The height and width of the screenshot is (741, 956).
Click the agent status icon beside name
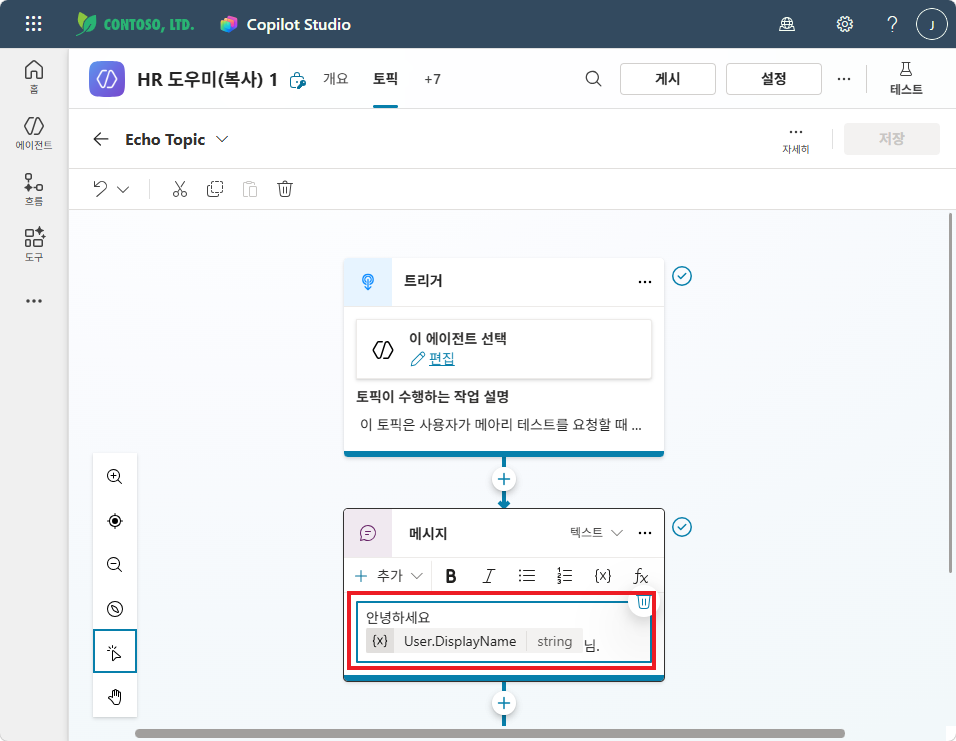tap(298, 80)
